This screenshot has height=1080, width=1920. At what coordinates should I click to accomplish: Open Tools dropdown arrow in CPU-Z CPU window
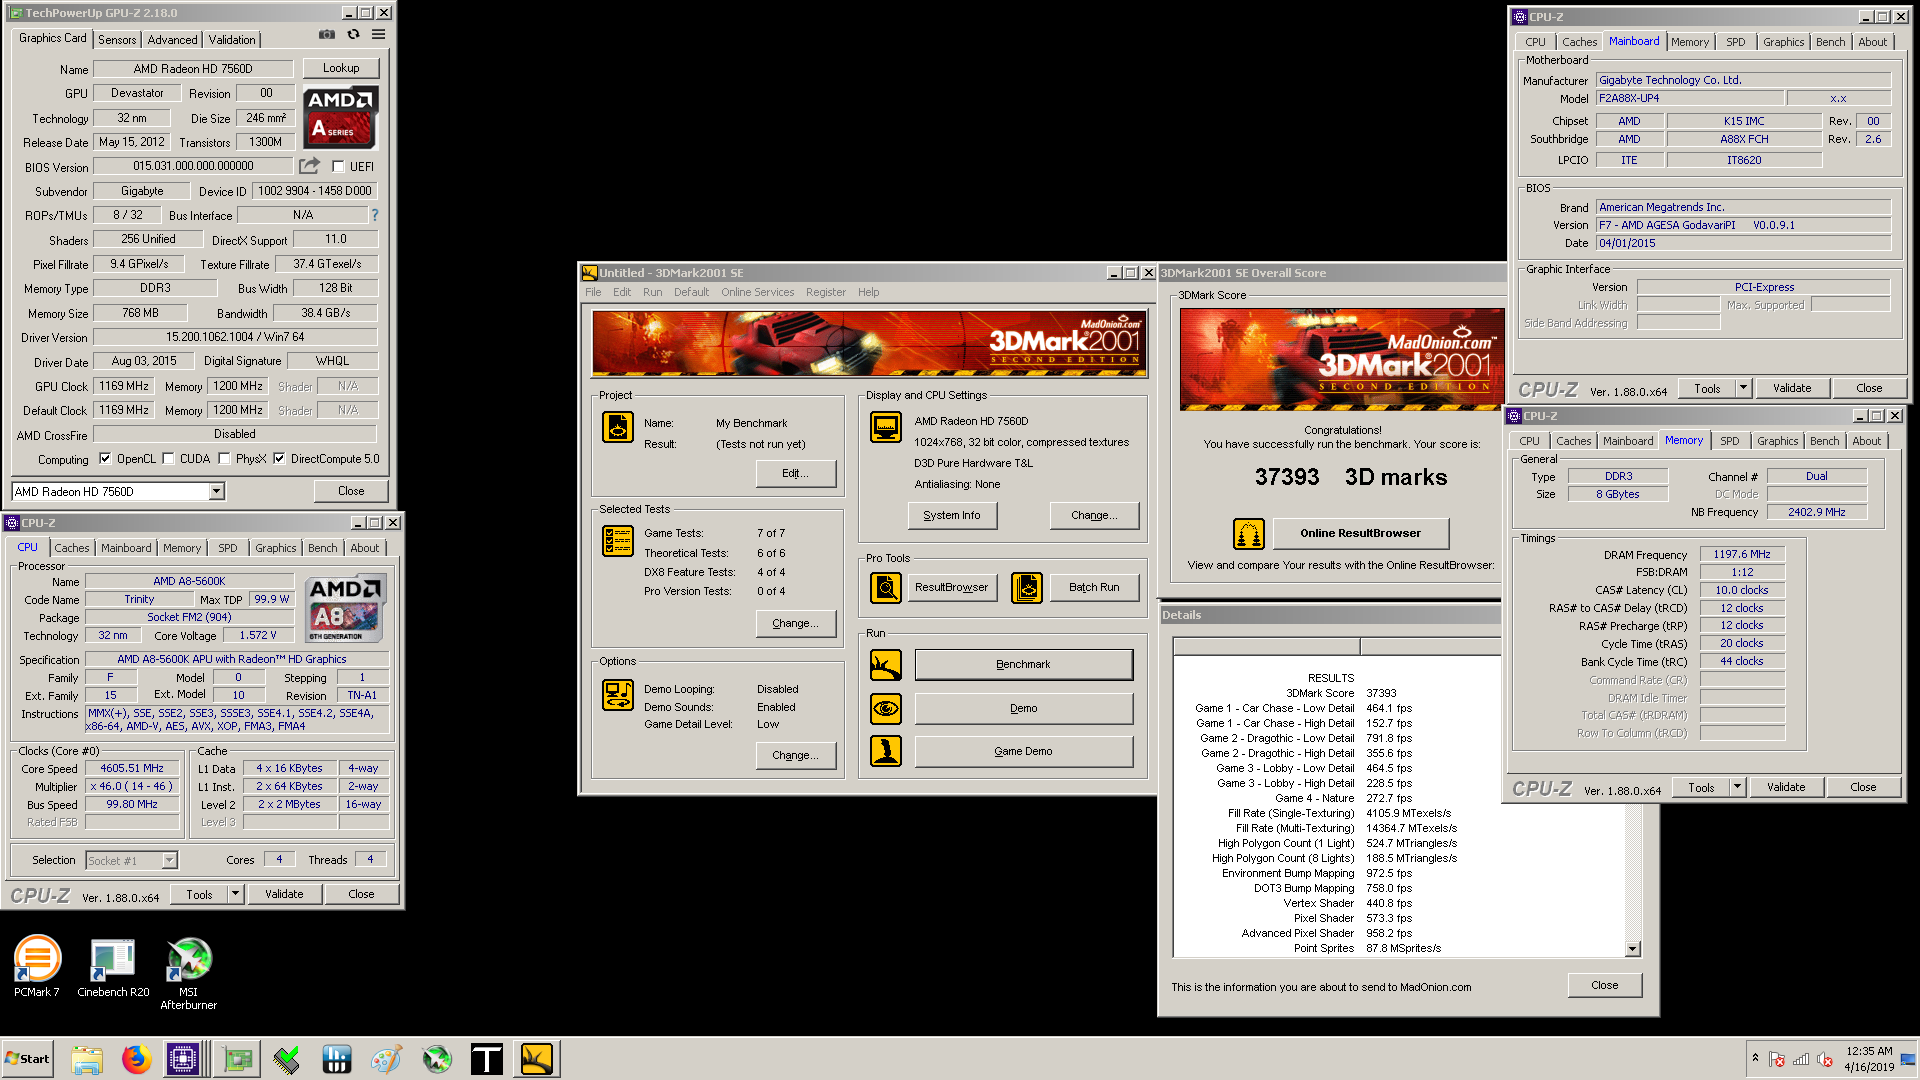pyautogui.click(x=236, y=894)
